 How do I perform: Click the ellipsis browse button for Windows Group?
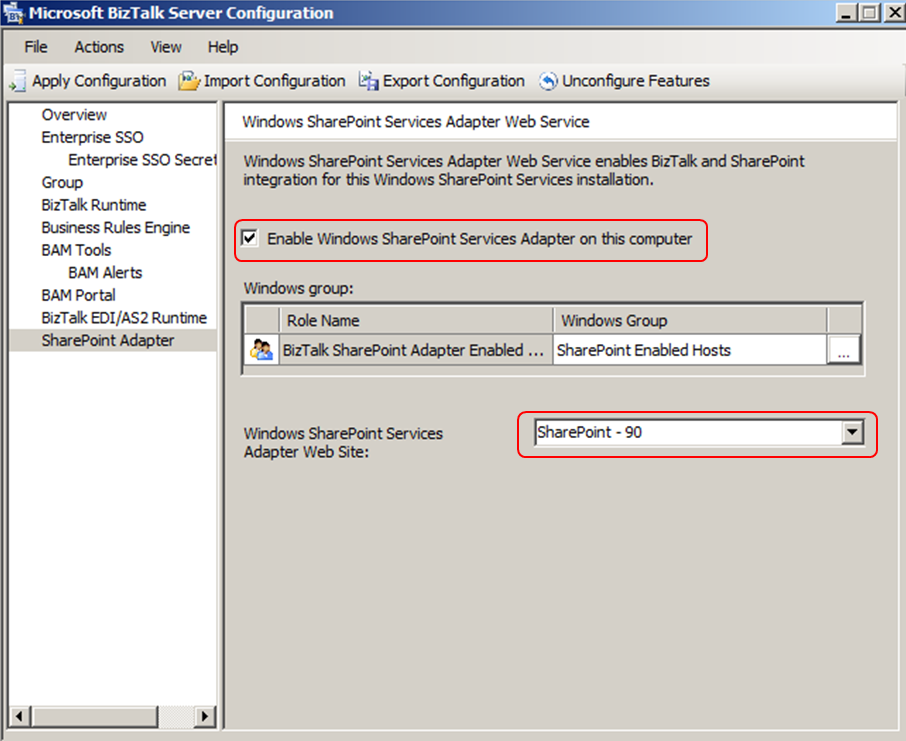(x=843, y=350)
